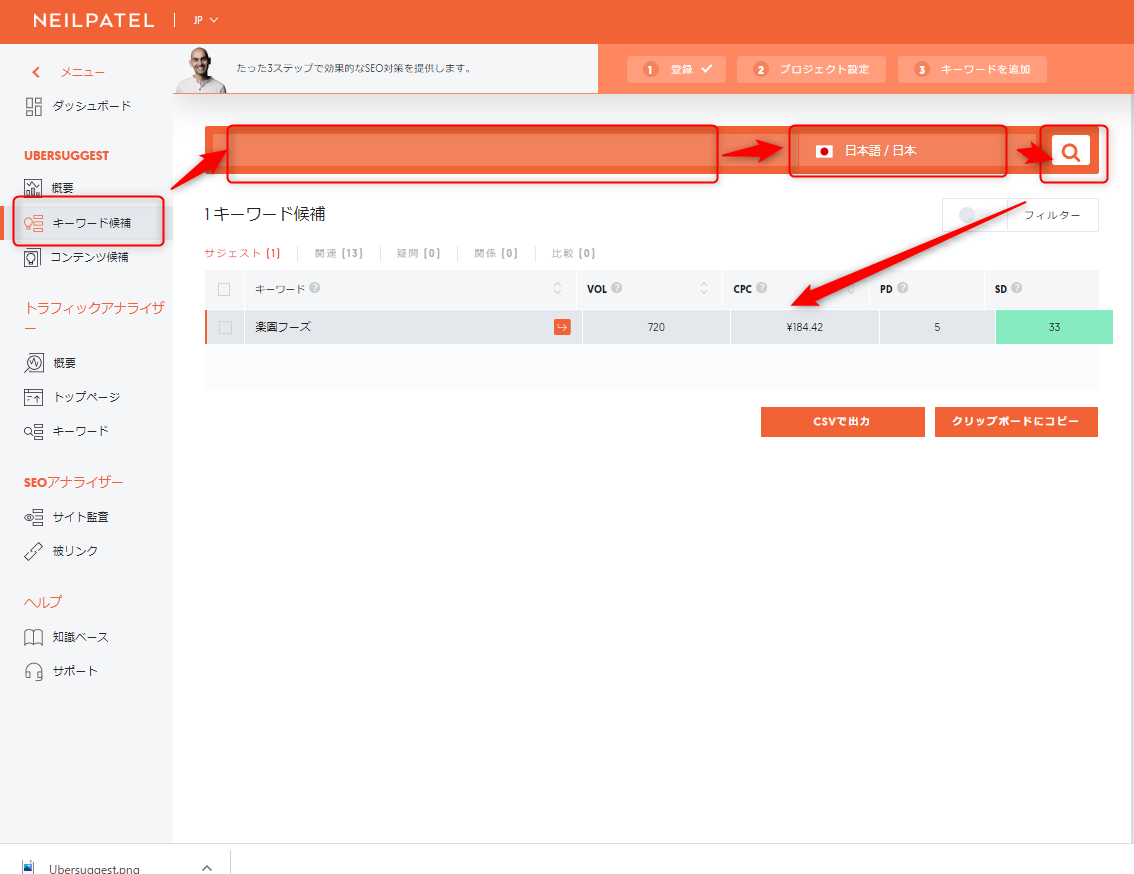
Task: Click the Ubersuggest.png file name in downloads bar
Action: coord(94,868)
